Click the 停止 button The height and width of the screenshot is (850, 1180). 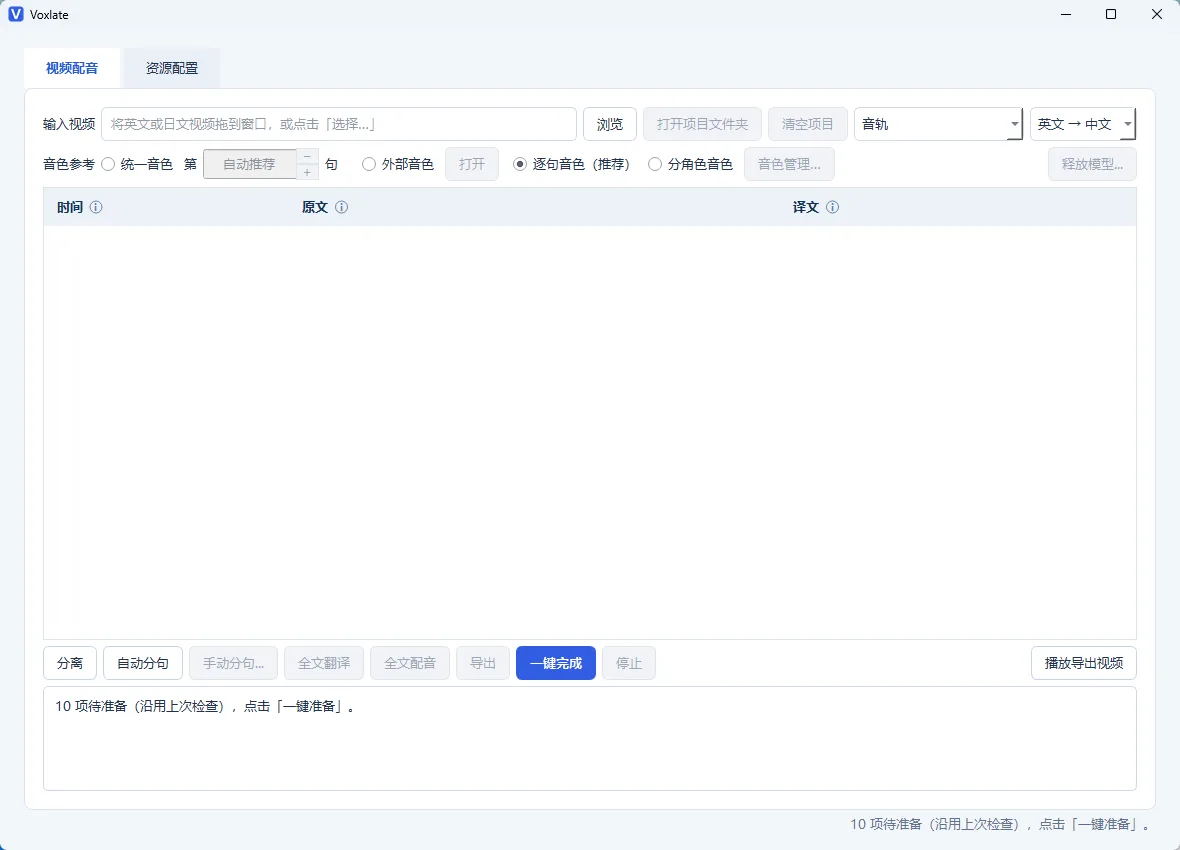tap(628, 663)
